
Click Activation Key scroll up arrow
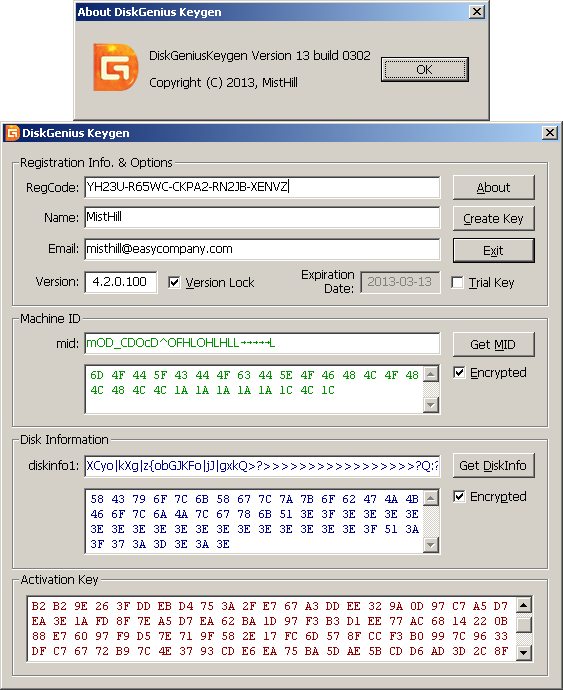[x=524, y=606]
